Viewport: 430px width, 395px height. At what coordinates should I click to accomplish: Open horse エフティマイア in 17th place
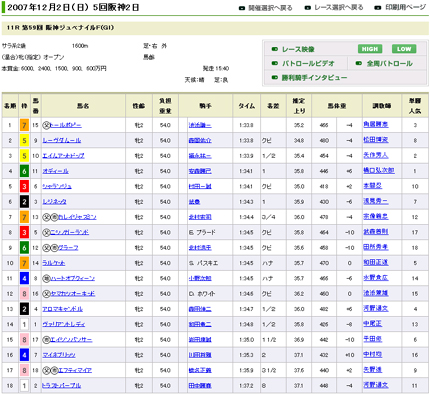pyautogui.click(x=75, y=371)
